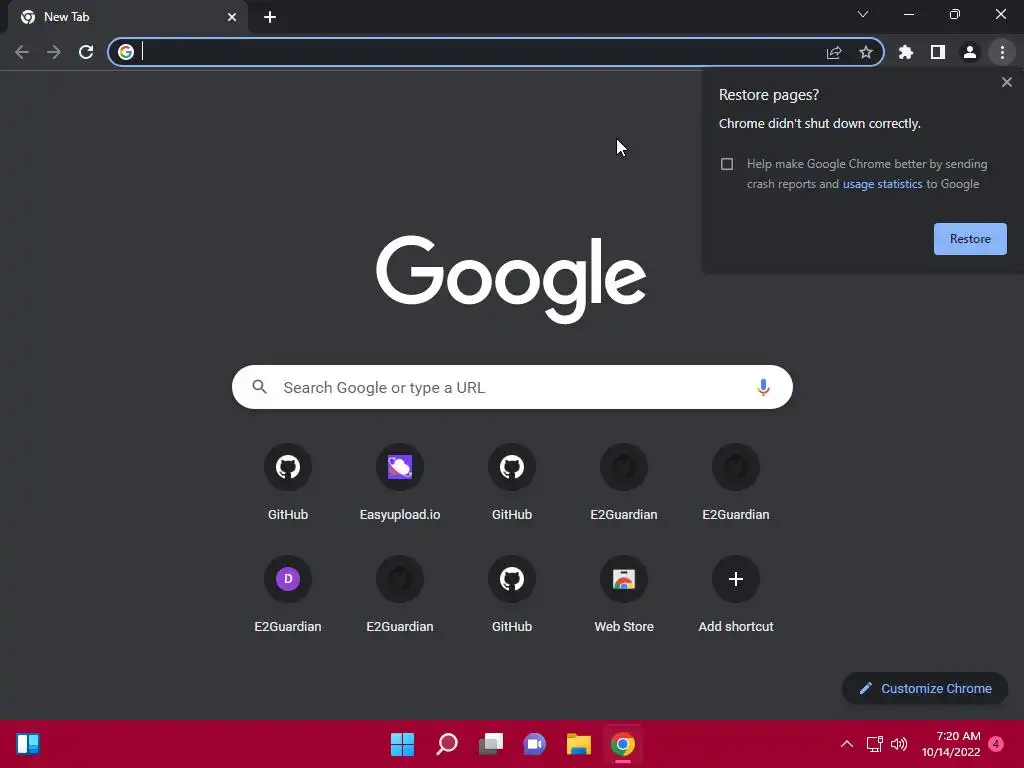Reload the page with refresh icon
The height and width of the screenshot is (768, 1024).
[x=86, y=52]
